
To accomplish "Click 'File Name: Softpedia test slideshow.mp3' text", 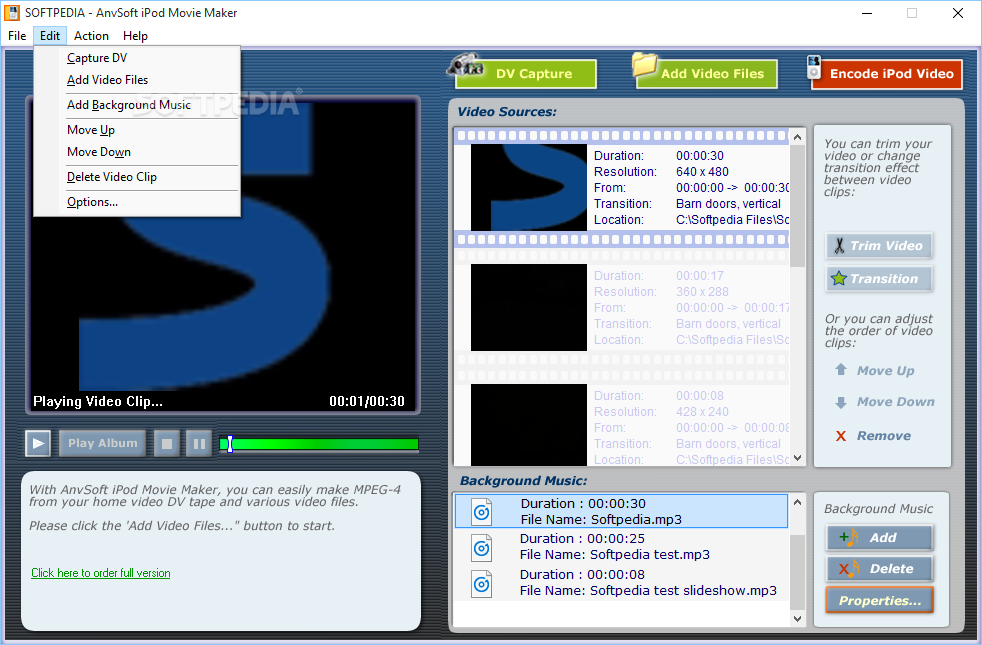I will tap(648, 591).
